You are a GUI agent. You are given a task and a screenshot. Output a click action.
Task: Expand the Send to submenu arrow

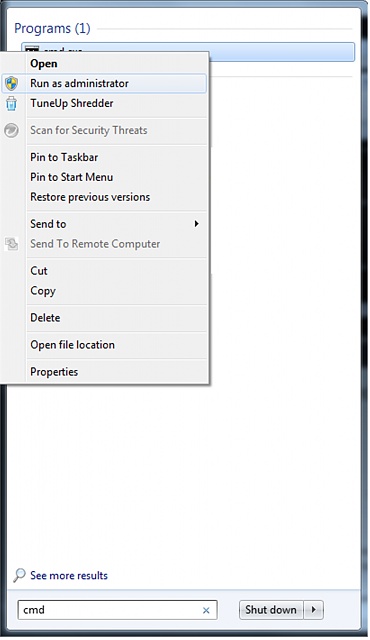click(197, 224)
